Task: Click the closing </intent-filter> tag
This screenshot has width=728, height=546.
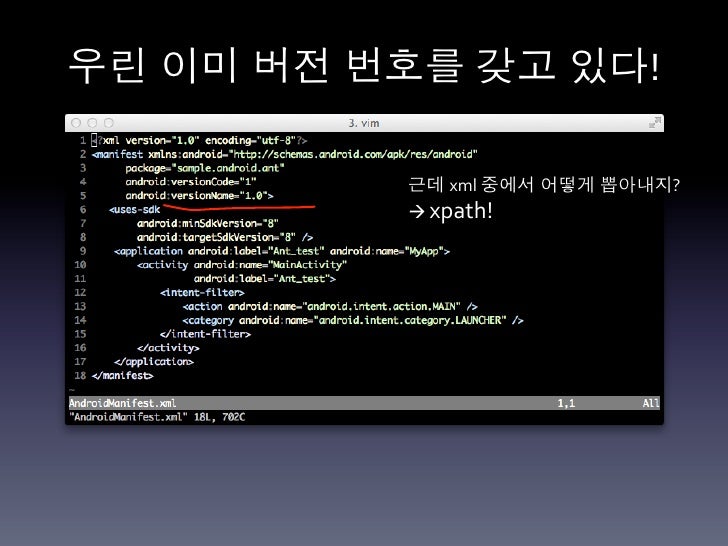Action: (x=205, y=334)
